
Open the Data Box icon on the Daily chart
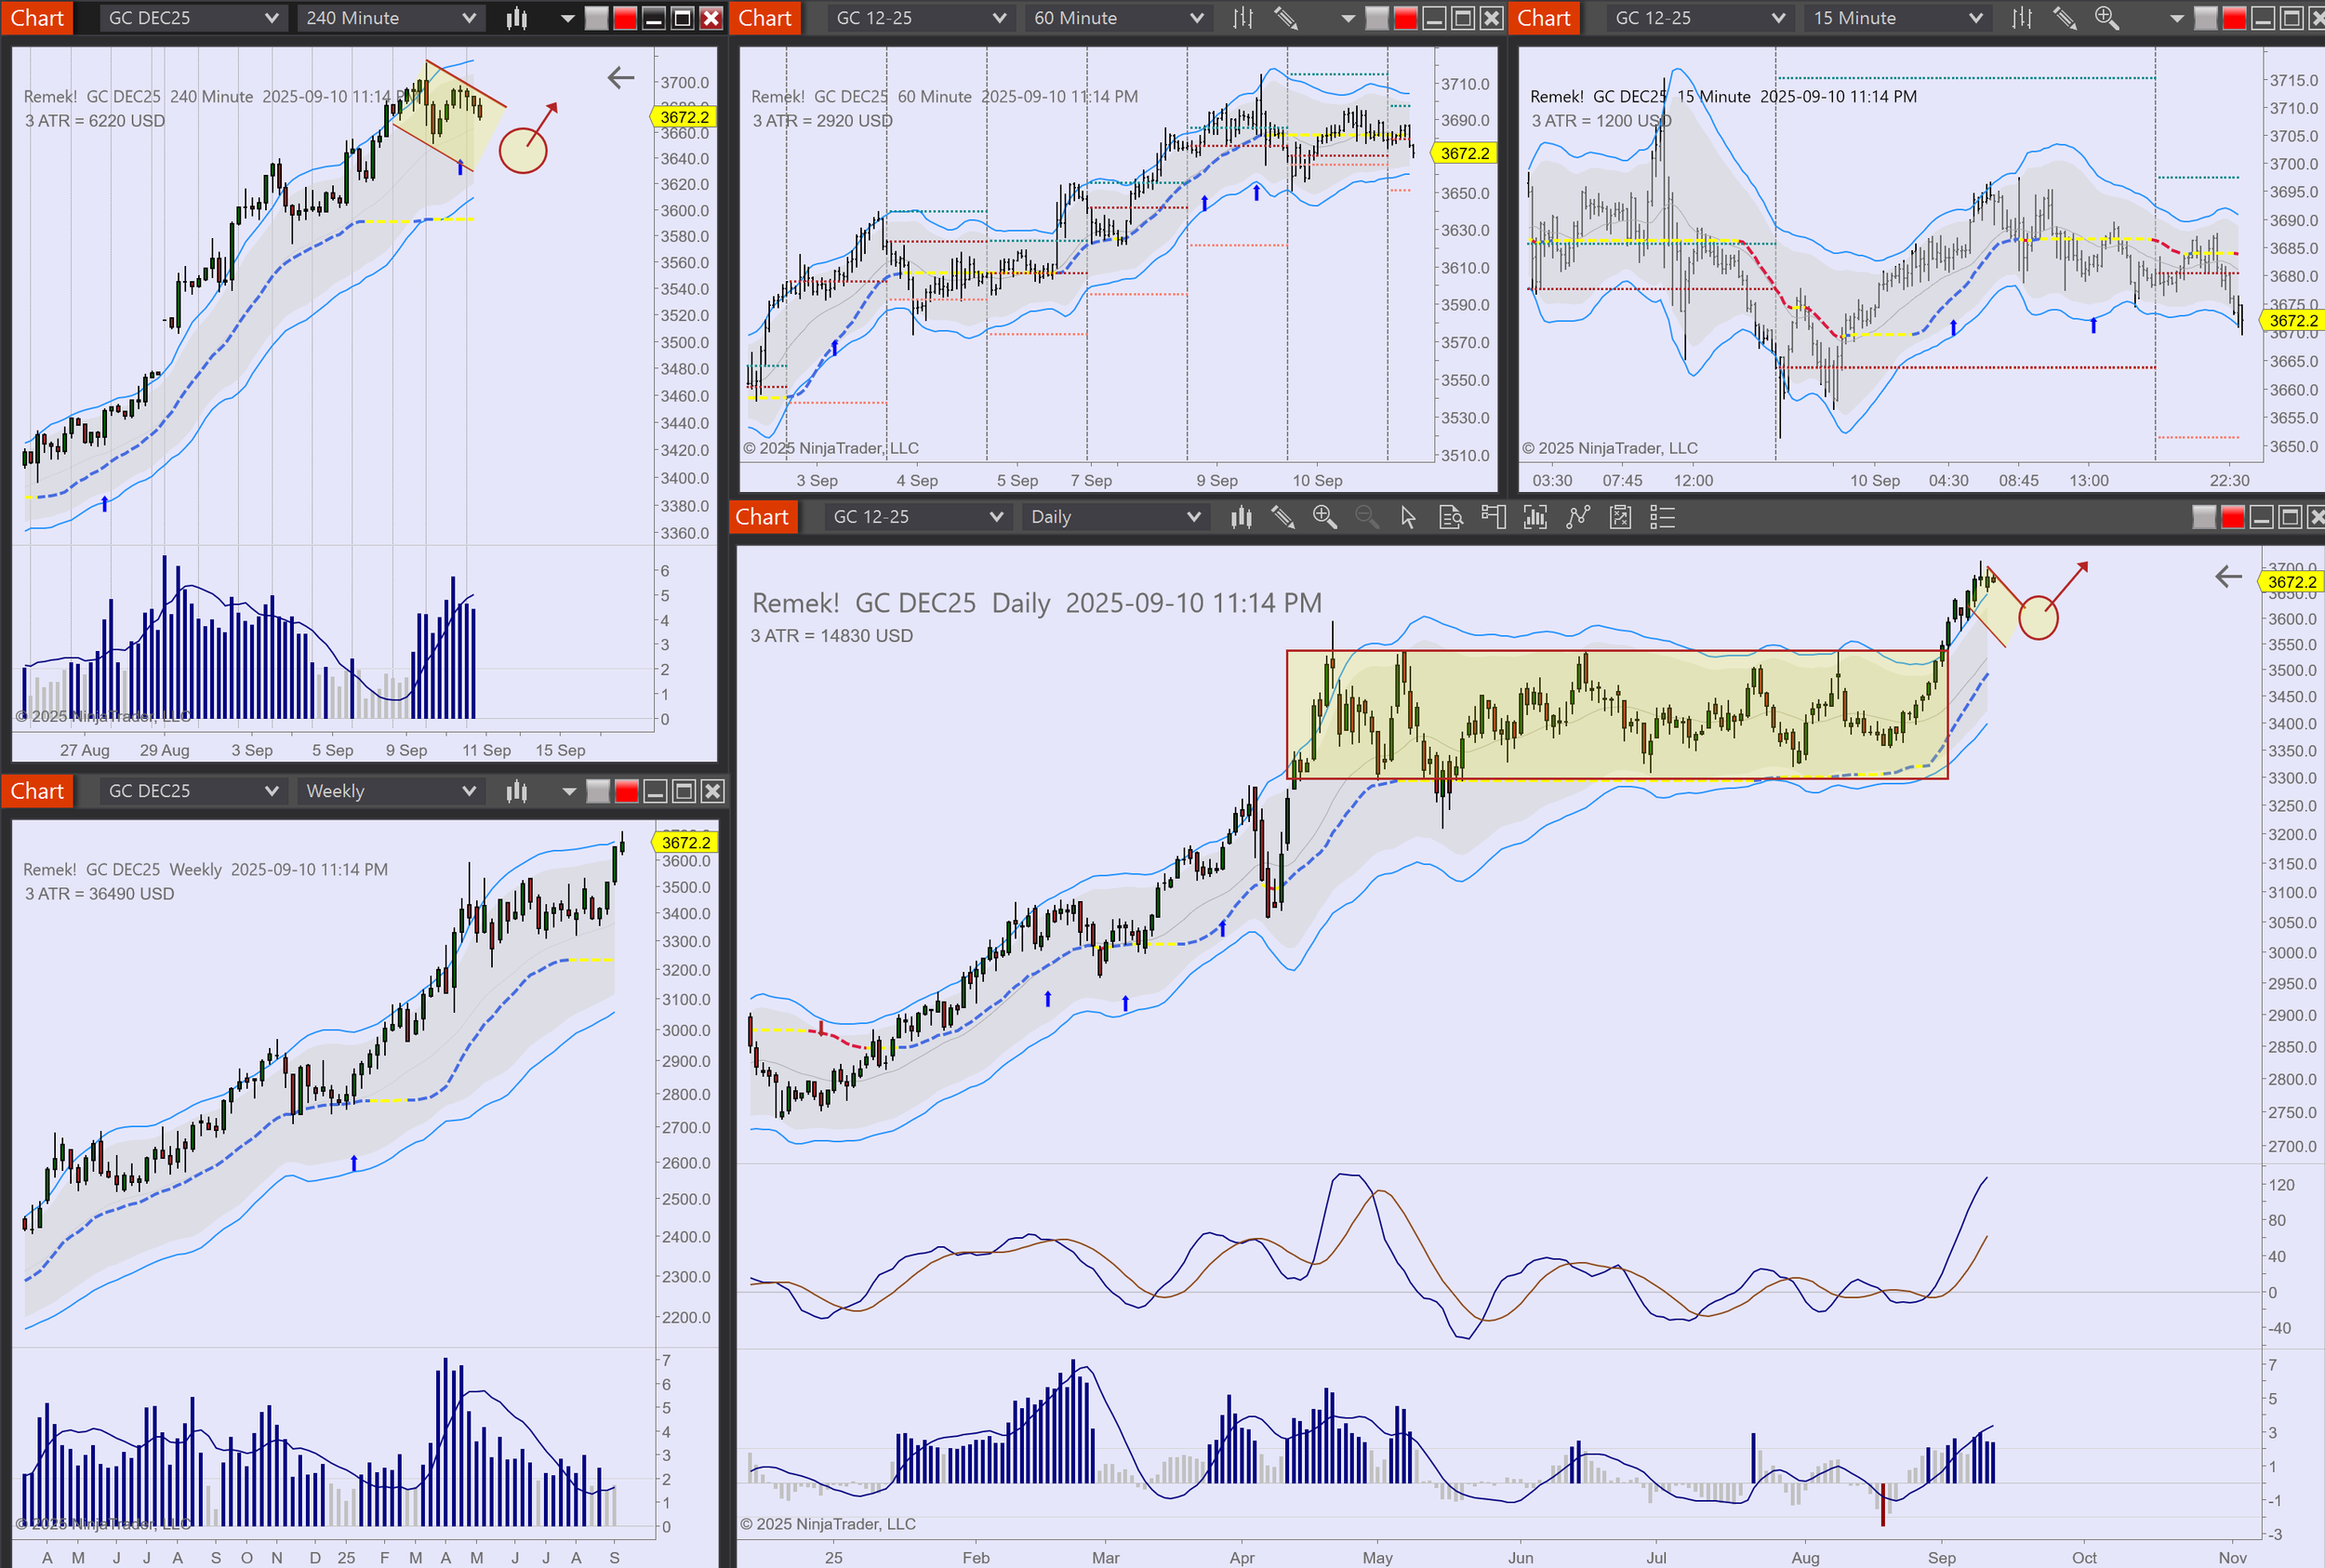[x=1450, y=517]
